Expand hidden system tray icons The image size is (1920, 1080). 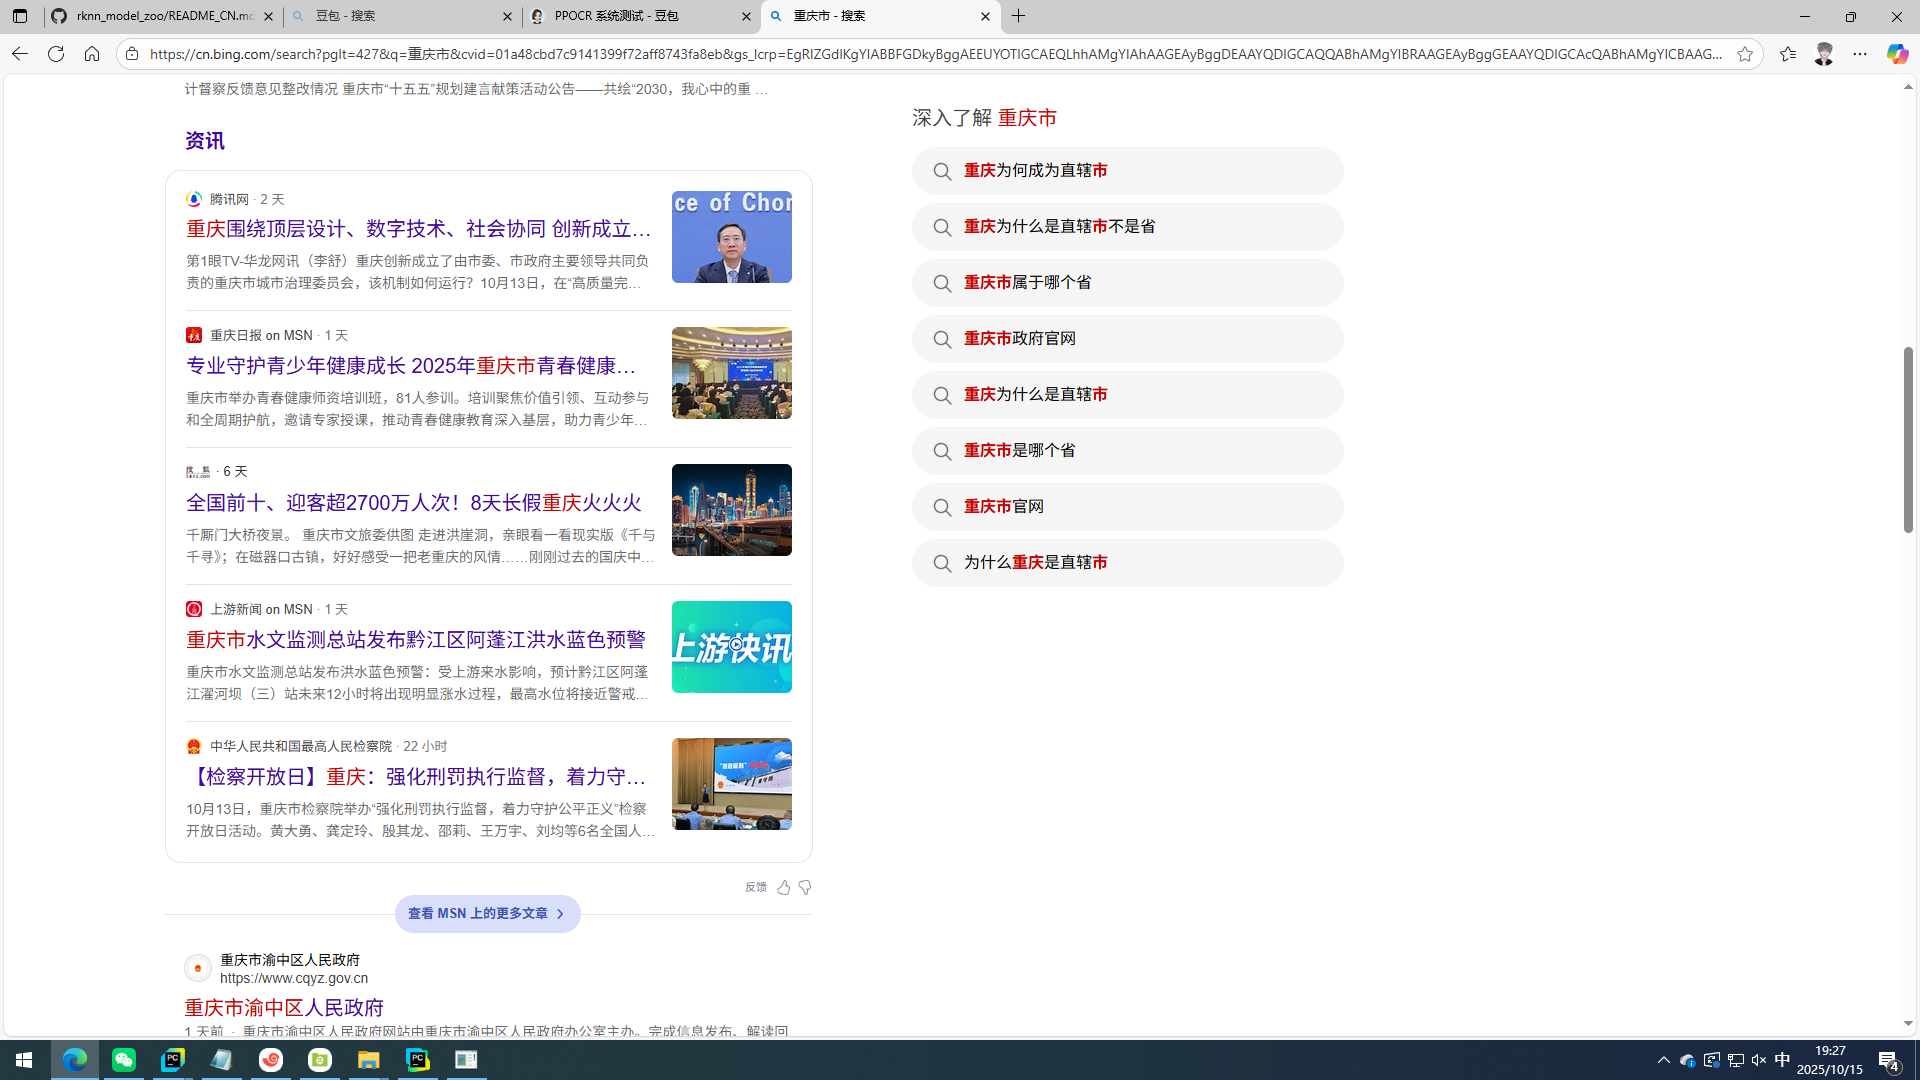[1664, 1060]
